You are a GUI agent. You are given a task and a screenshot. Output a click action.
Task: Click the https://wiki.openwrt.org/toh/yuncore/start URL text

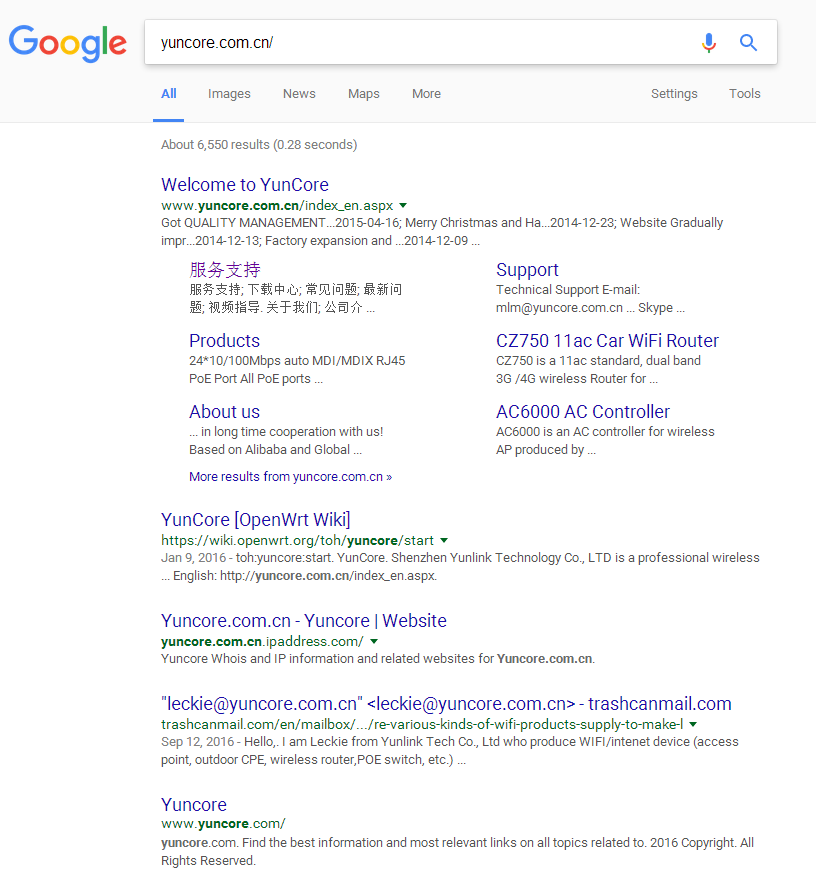(x=297, y=540)
